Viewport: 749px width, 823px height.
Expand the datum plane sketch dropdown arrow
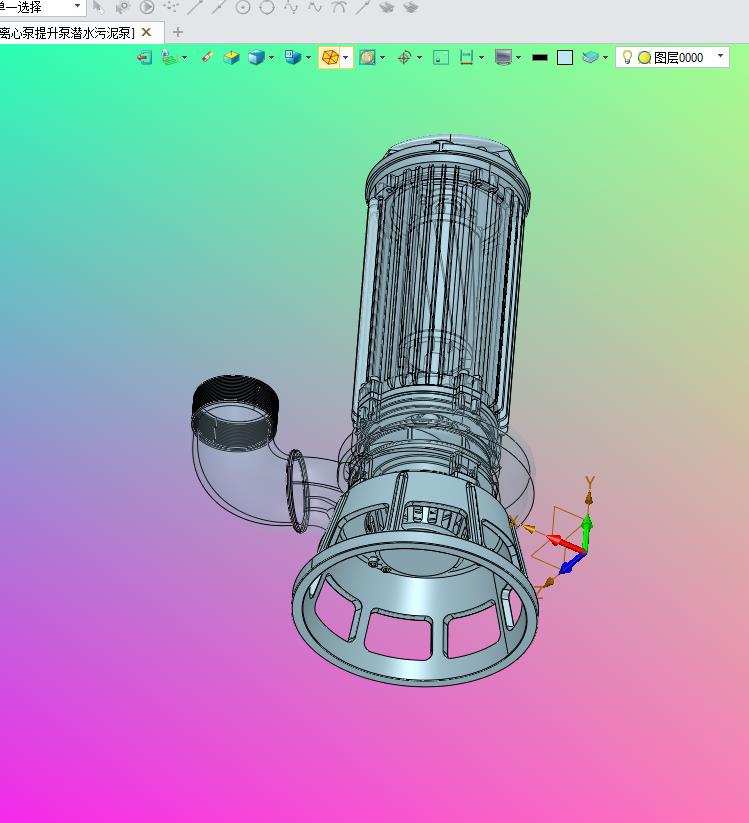[x=184, y=58]
